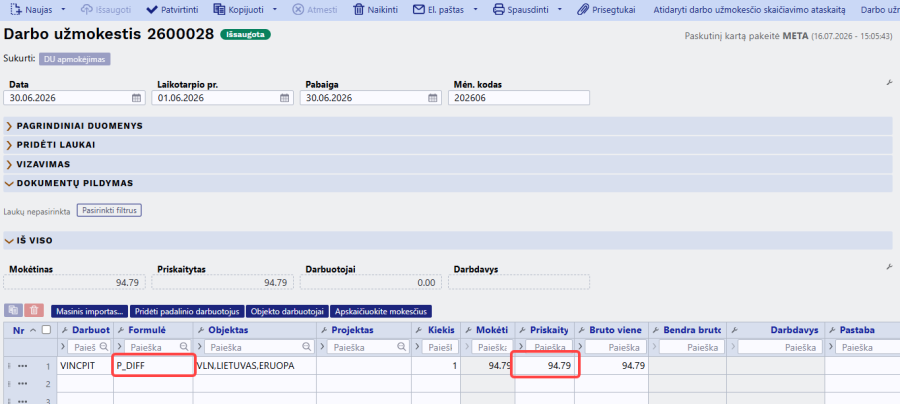Click the Mokėtinas total field 94.79

[75, 282]
